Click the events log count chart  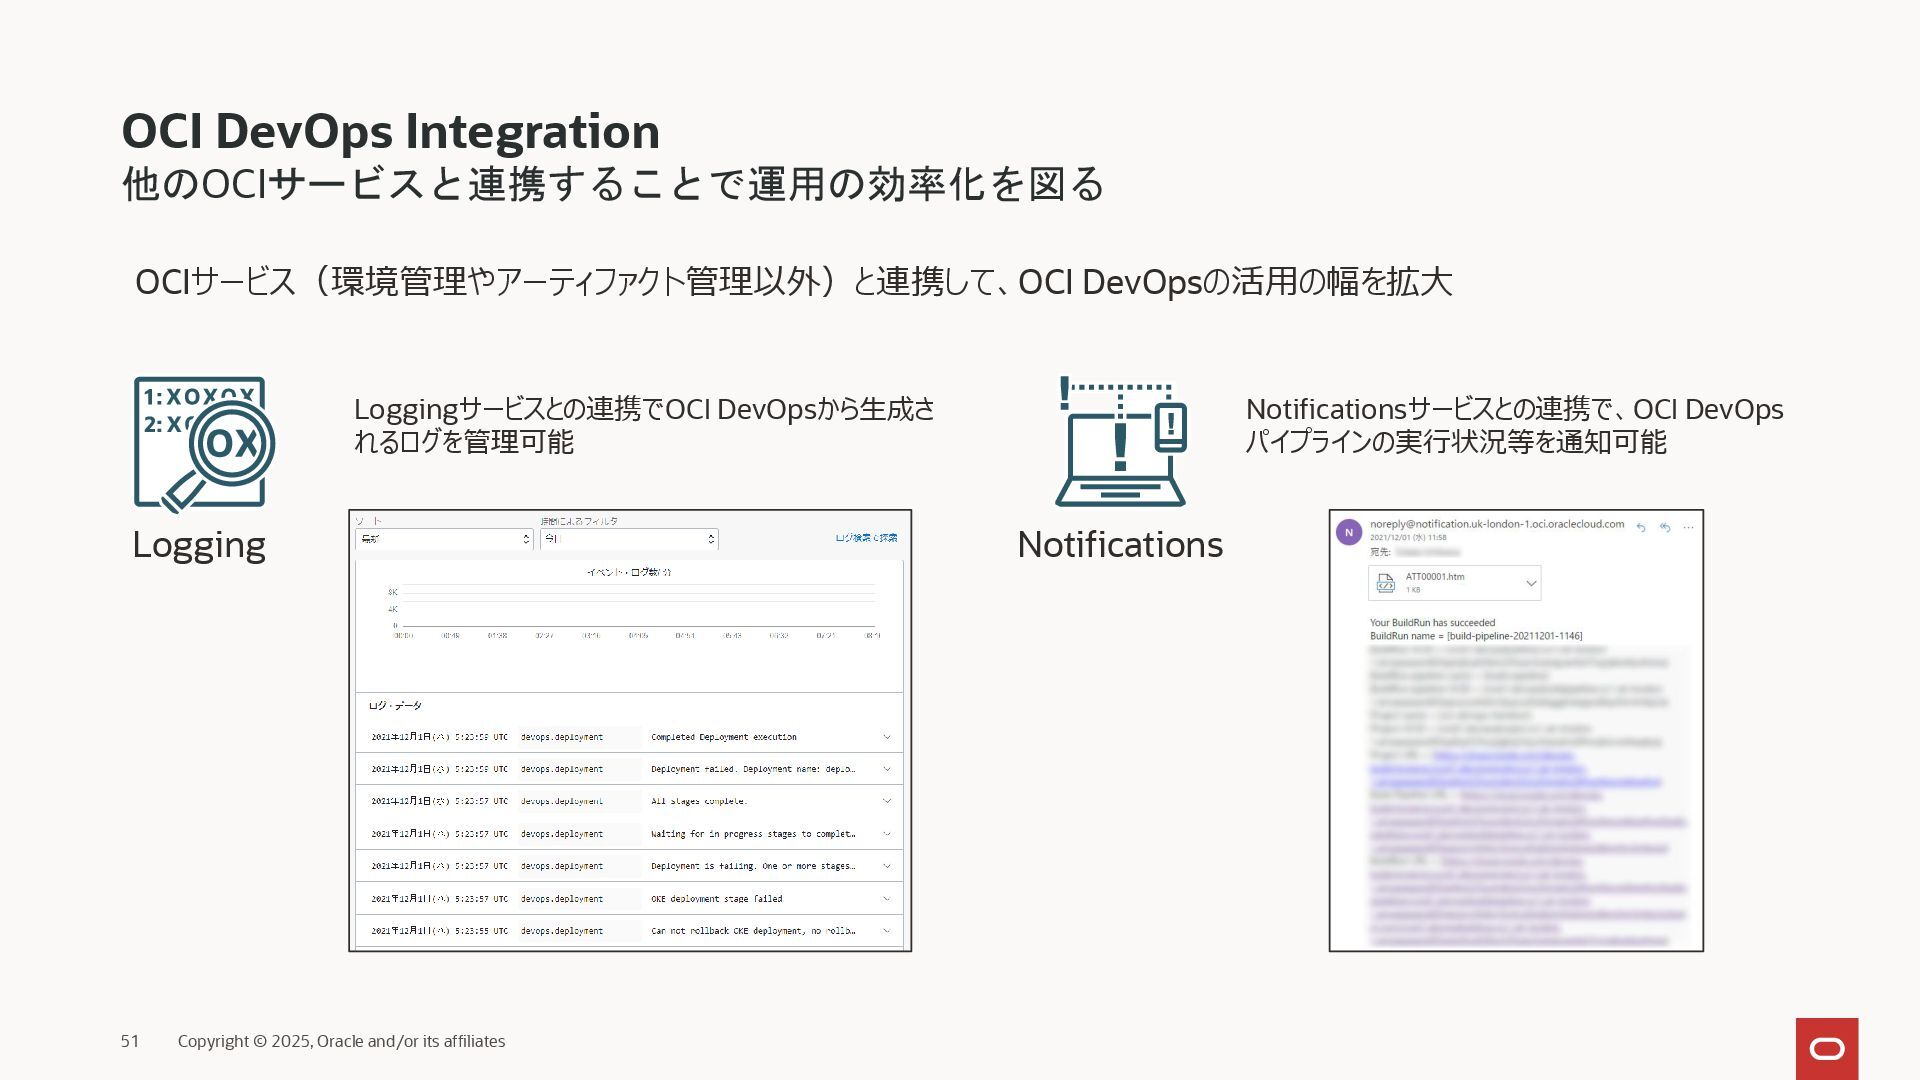630,610
